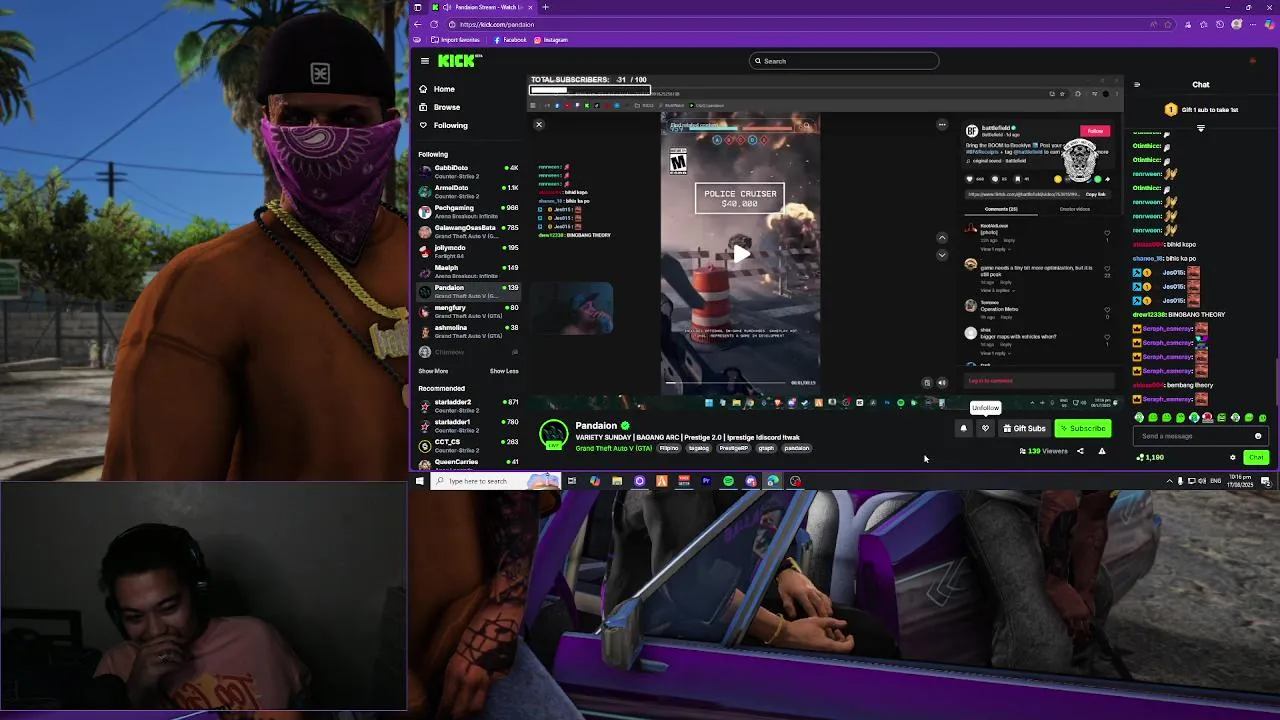The height and width of the screenshot is (720, 1280).
Task: Click the Gift Subs button
Action: 1024,428
